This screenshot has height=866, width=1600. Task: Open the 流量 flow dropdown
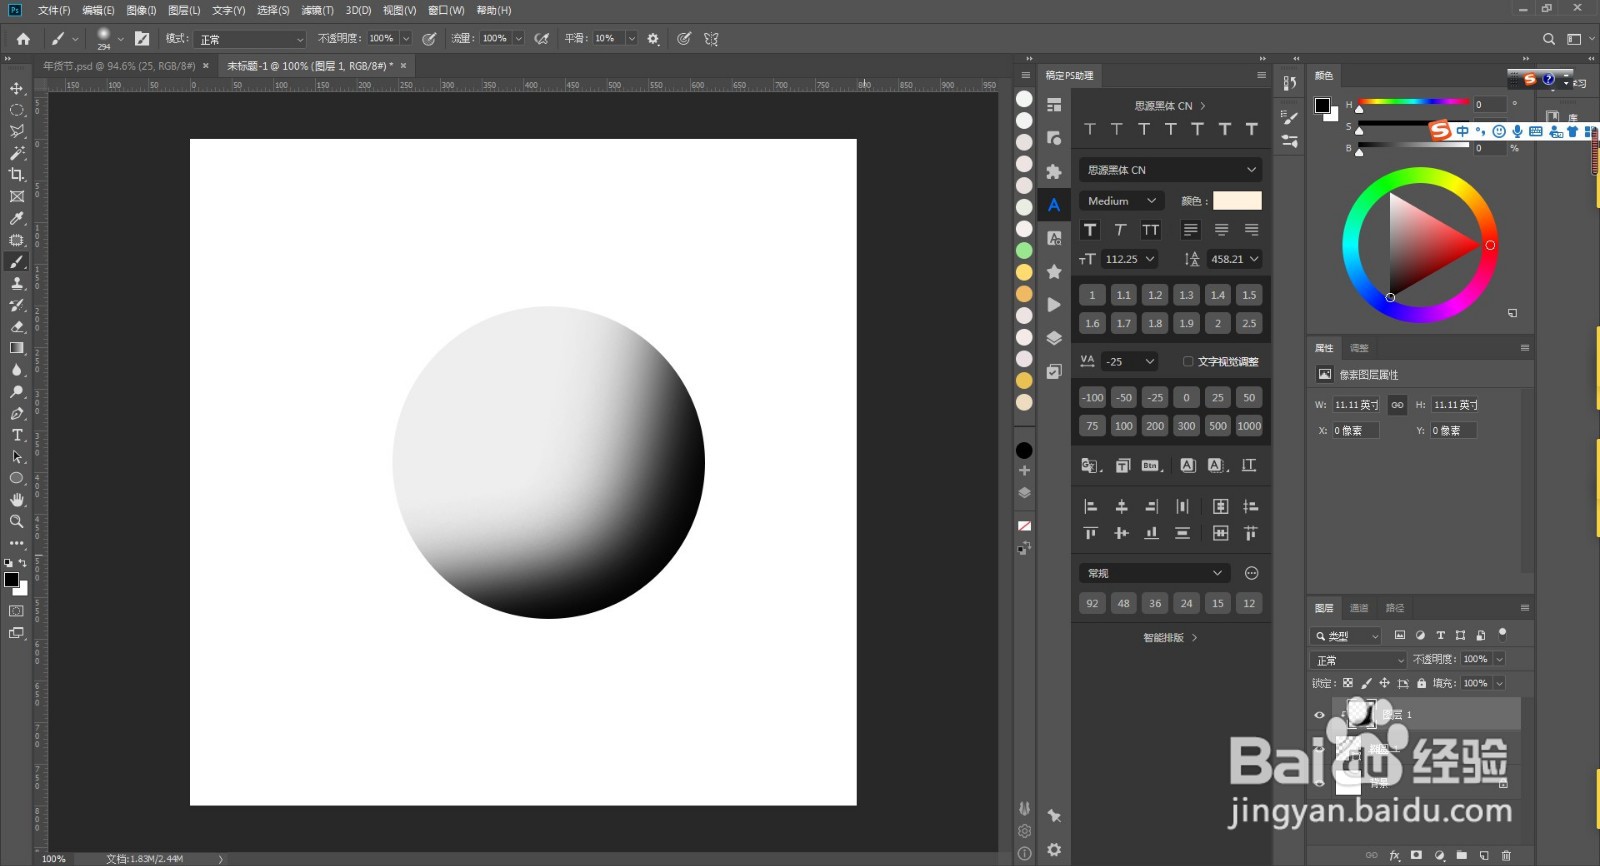[518, 39]
